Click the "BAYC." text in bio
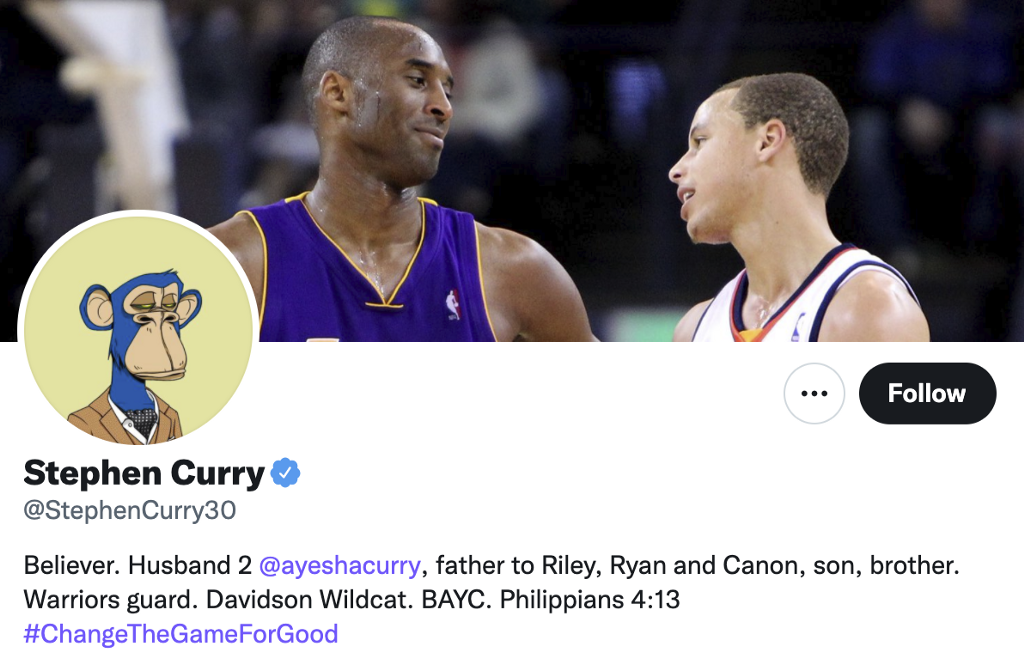 click(456, 599)
